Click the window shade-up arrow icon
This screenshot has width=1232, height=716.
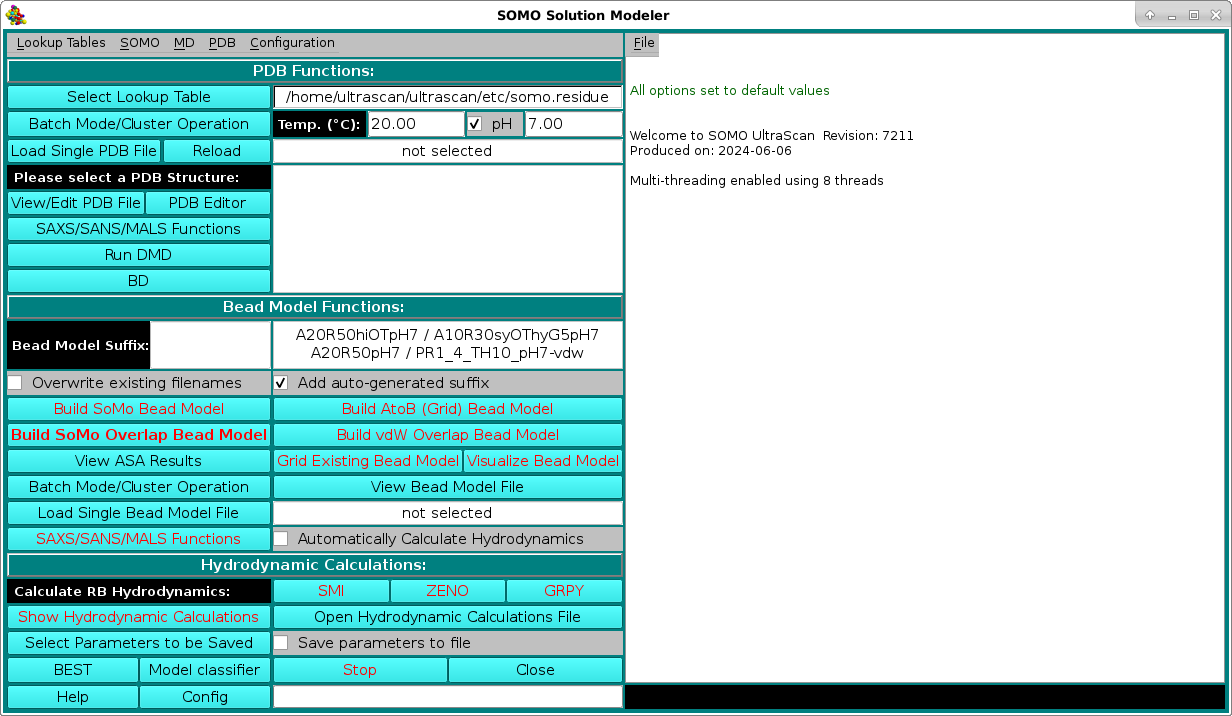tap(1150, 15)
